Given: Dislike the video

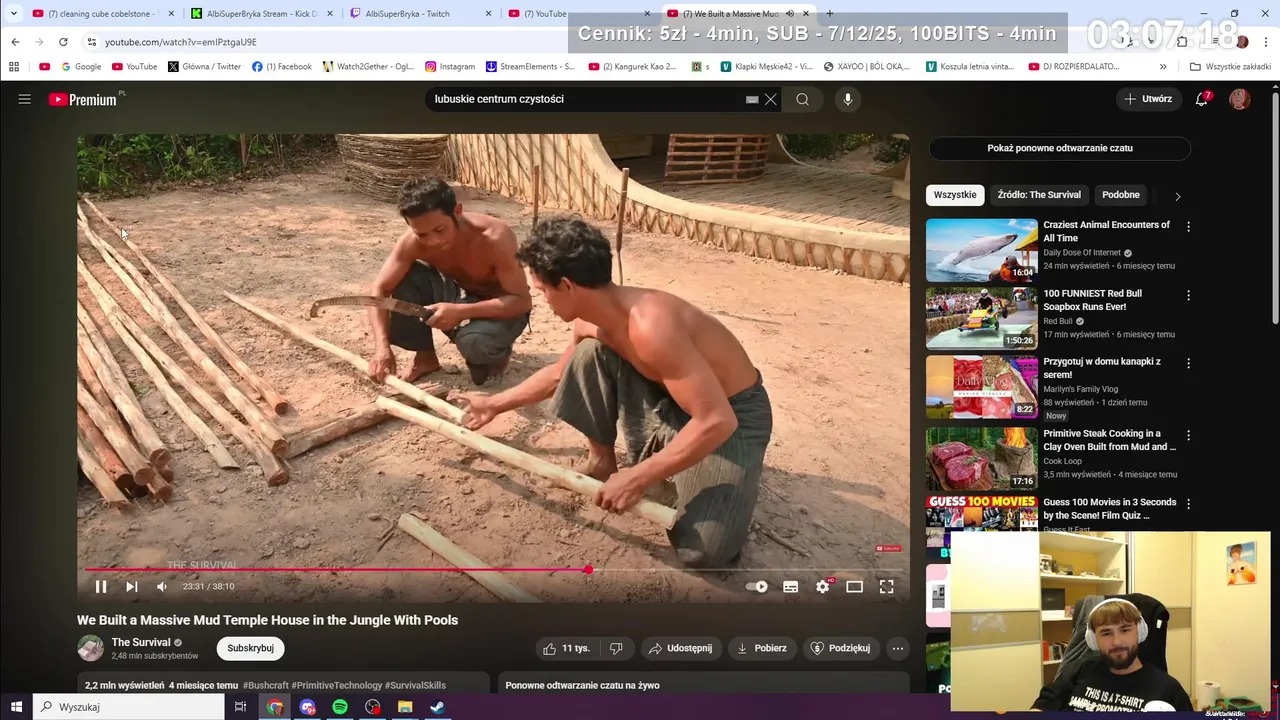Looking at the screenshot, I should click(616, 648).
